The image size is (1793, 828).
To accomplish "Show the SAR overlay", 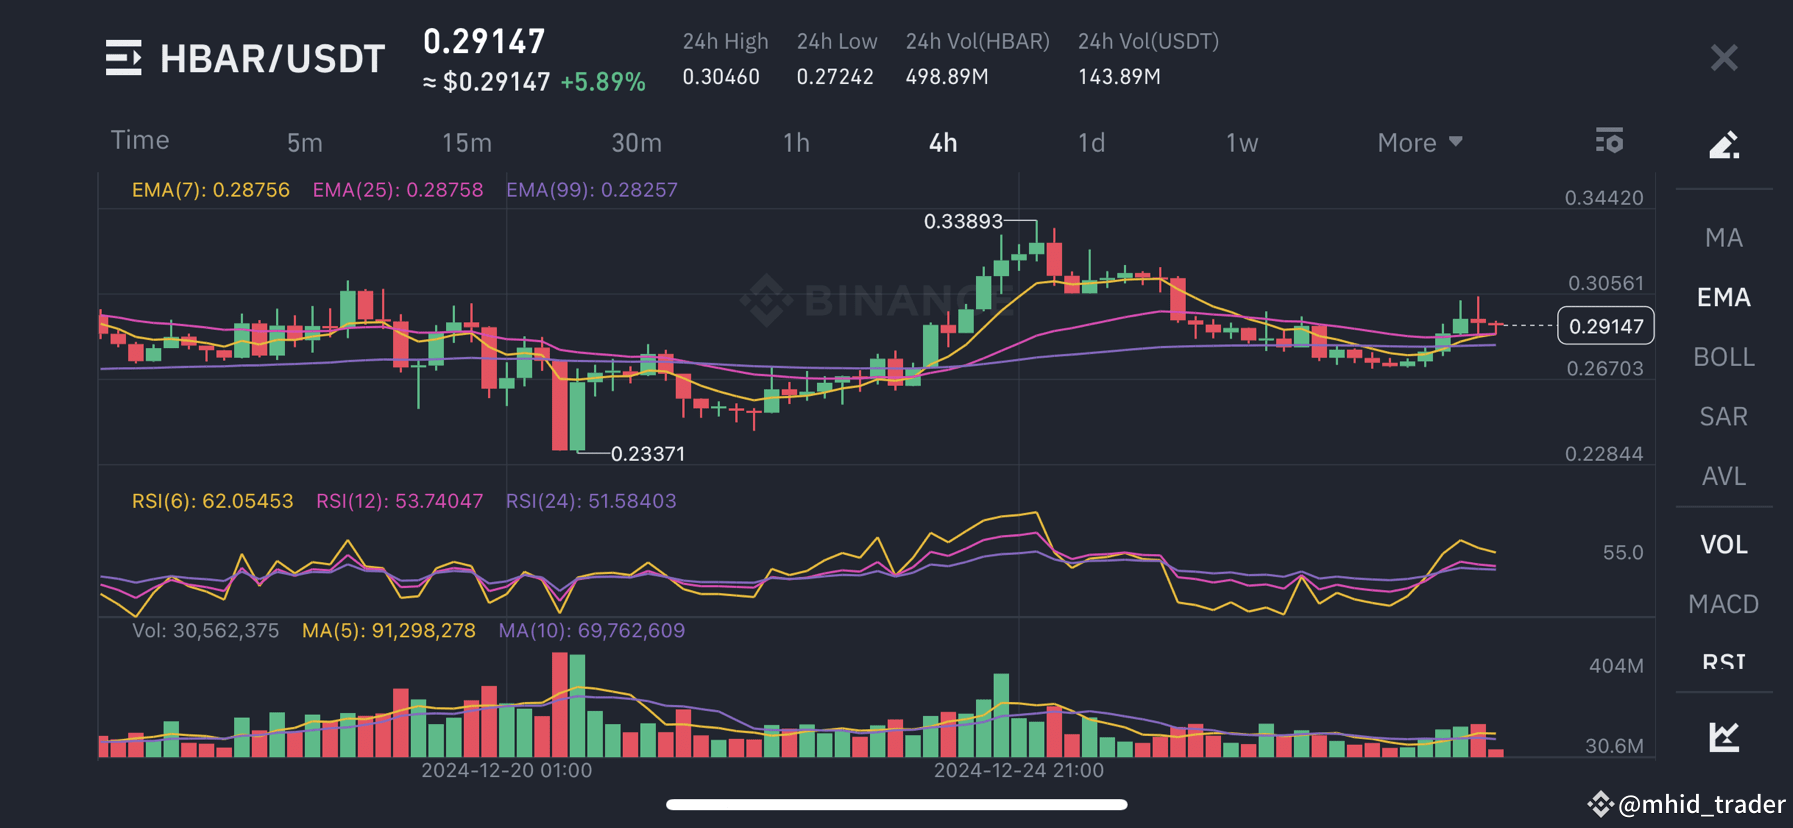I will [x=1722, y=416].
